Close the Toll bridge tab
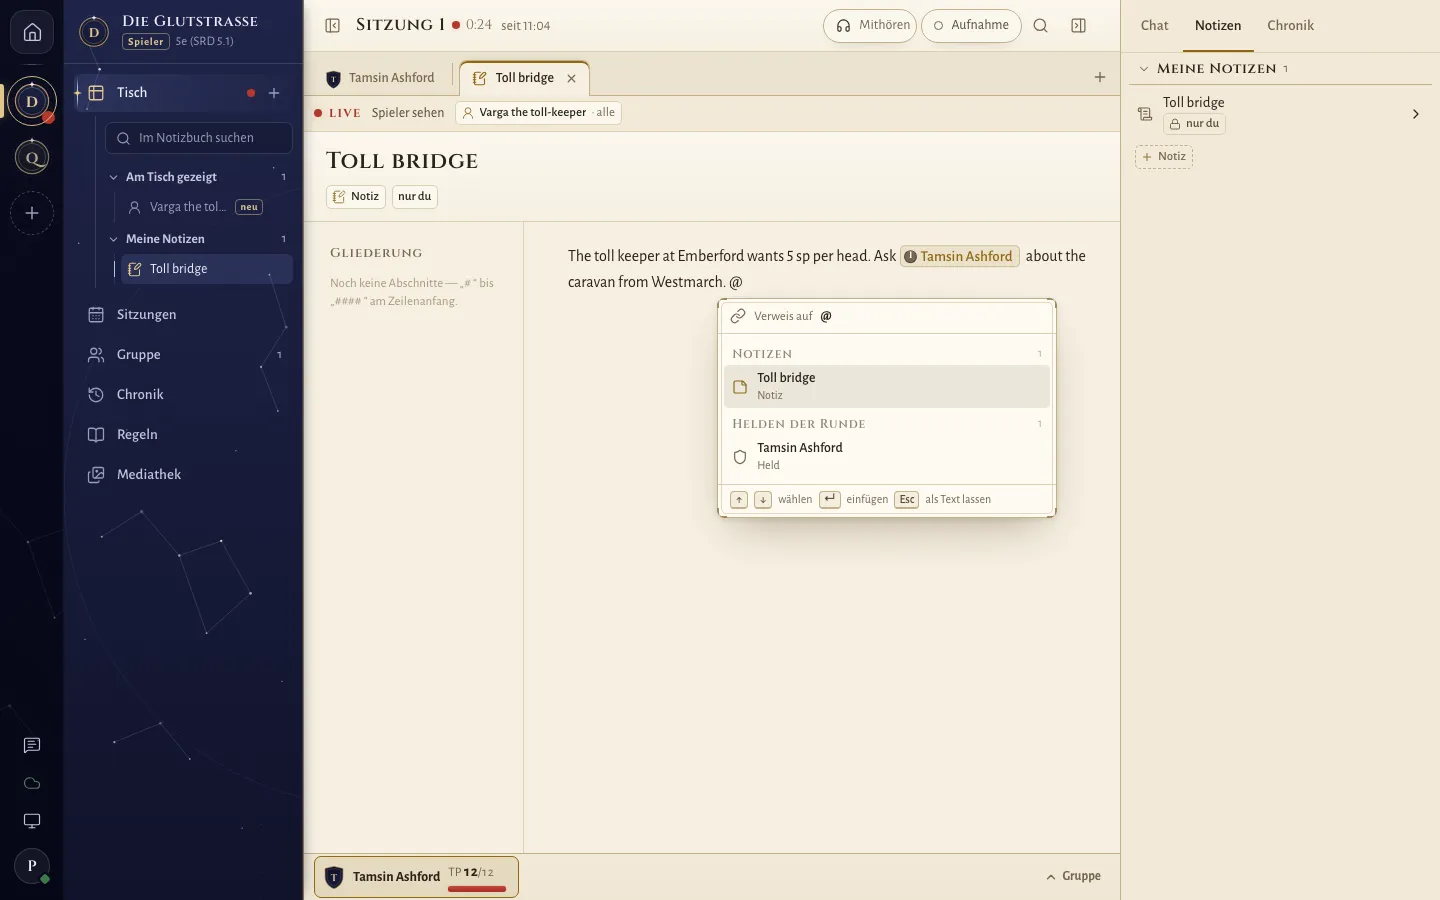 click(x=572, y=78)
